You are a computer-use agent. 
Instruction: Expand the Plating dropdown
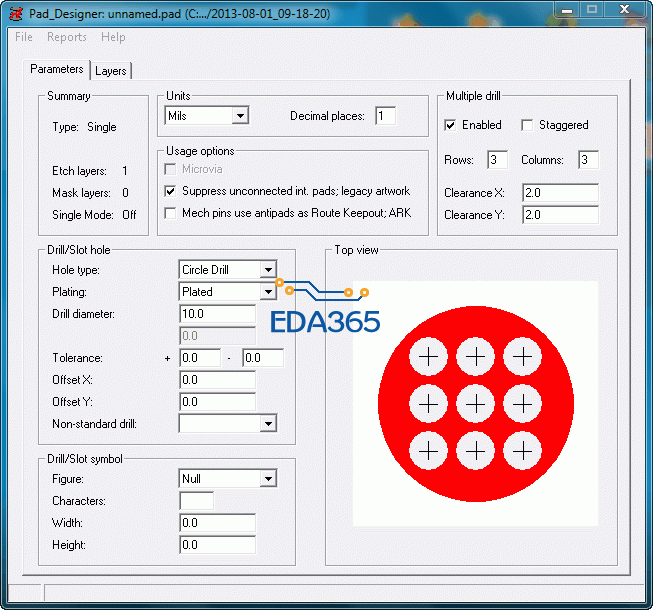pos(269,292)
